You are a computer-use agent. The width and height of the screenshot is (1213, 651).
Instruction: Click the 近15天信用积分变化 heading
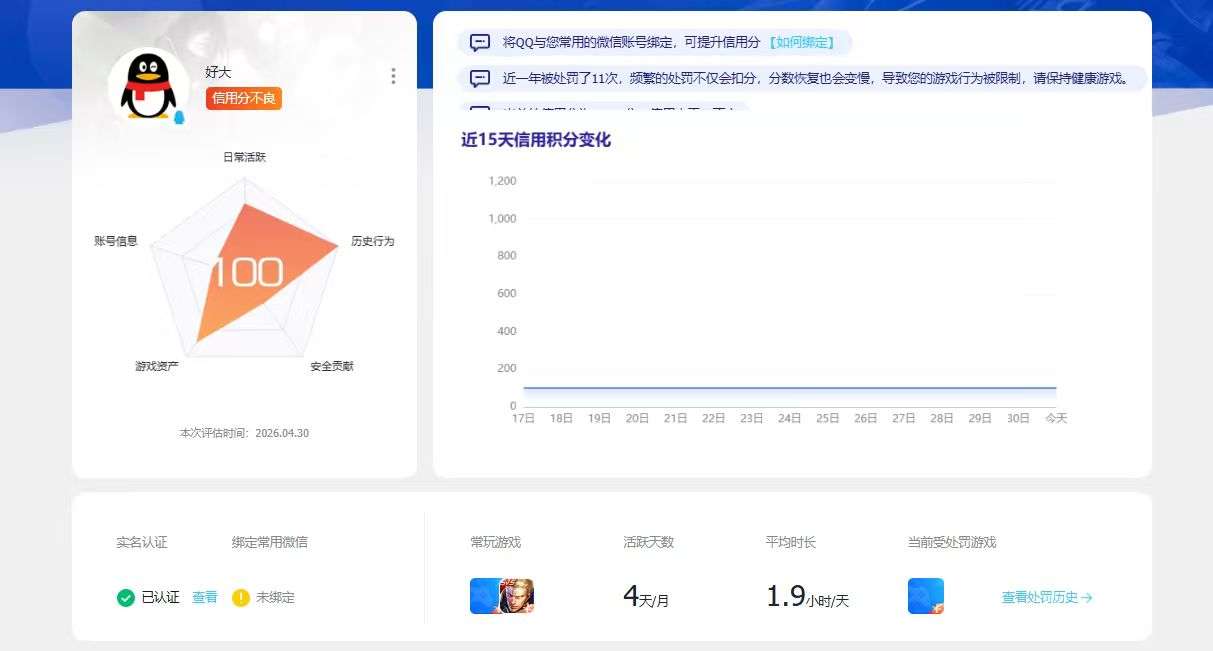point(536,140)
